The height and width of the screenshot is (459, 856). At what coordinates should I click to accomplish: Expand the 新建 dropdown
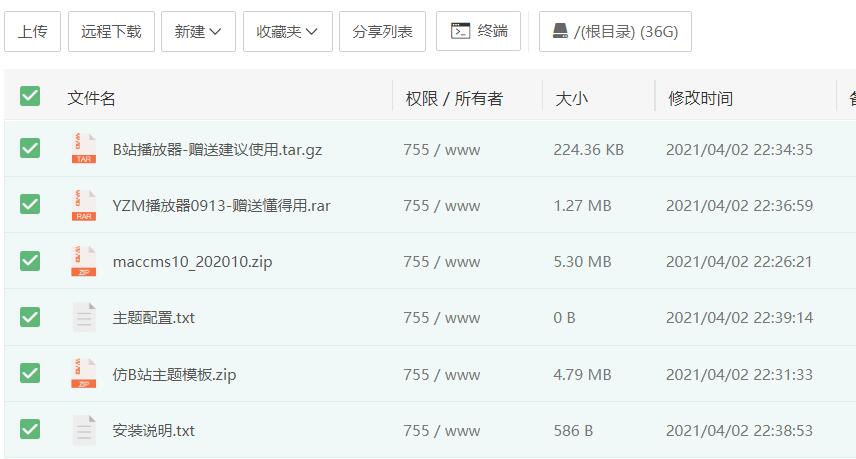198,32
